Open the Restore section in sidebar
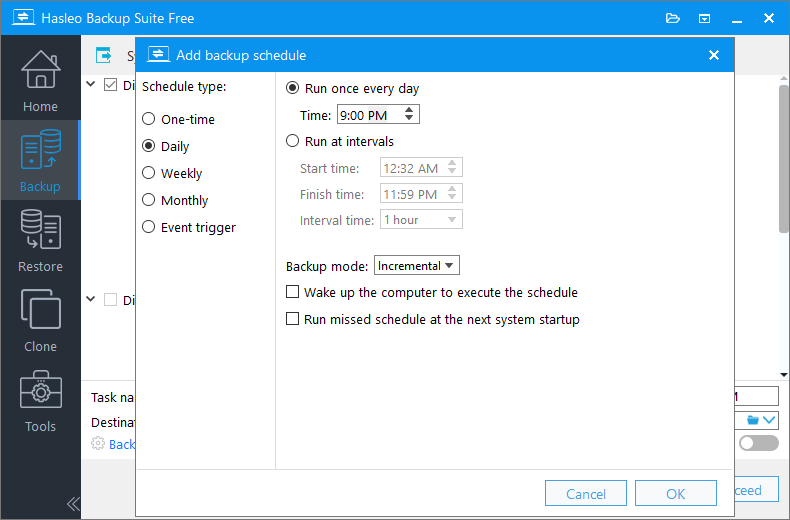The width and height of the screenshot is (790, 520). tap(40, 240)
